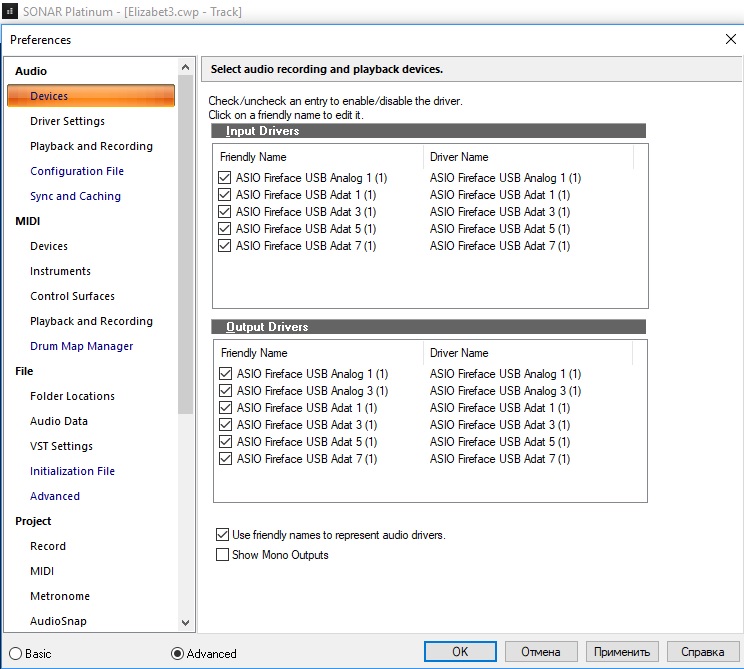Click the File section heading
The image size is (744, 669).
pos(24,371)
